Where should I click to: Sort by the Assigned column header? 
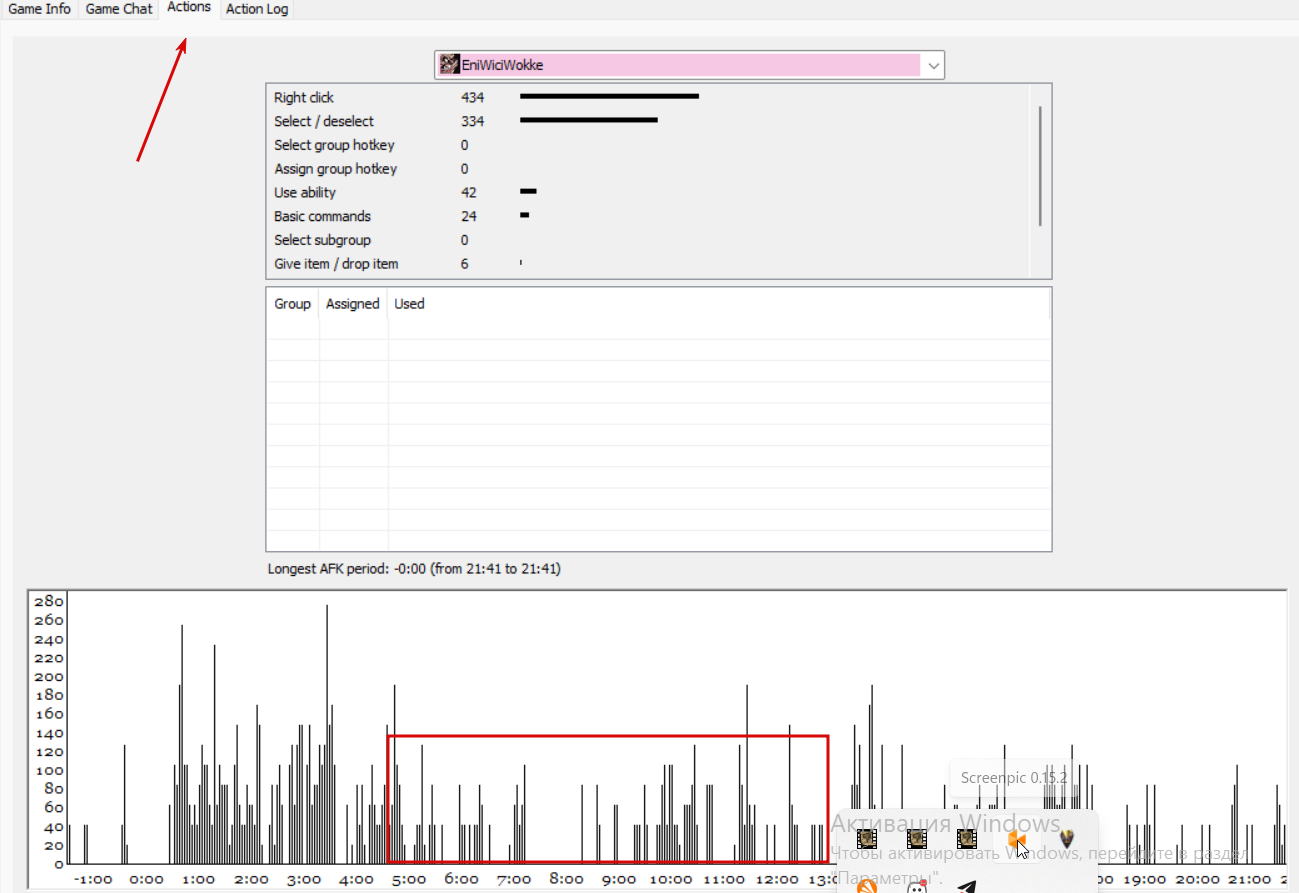pyautogui.click(x=353, y=304)
